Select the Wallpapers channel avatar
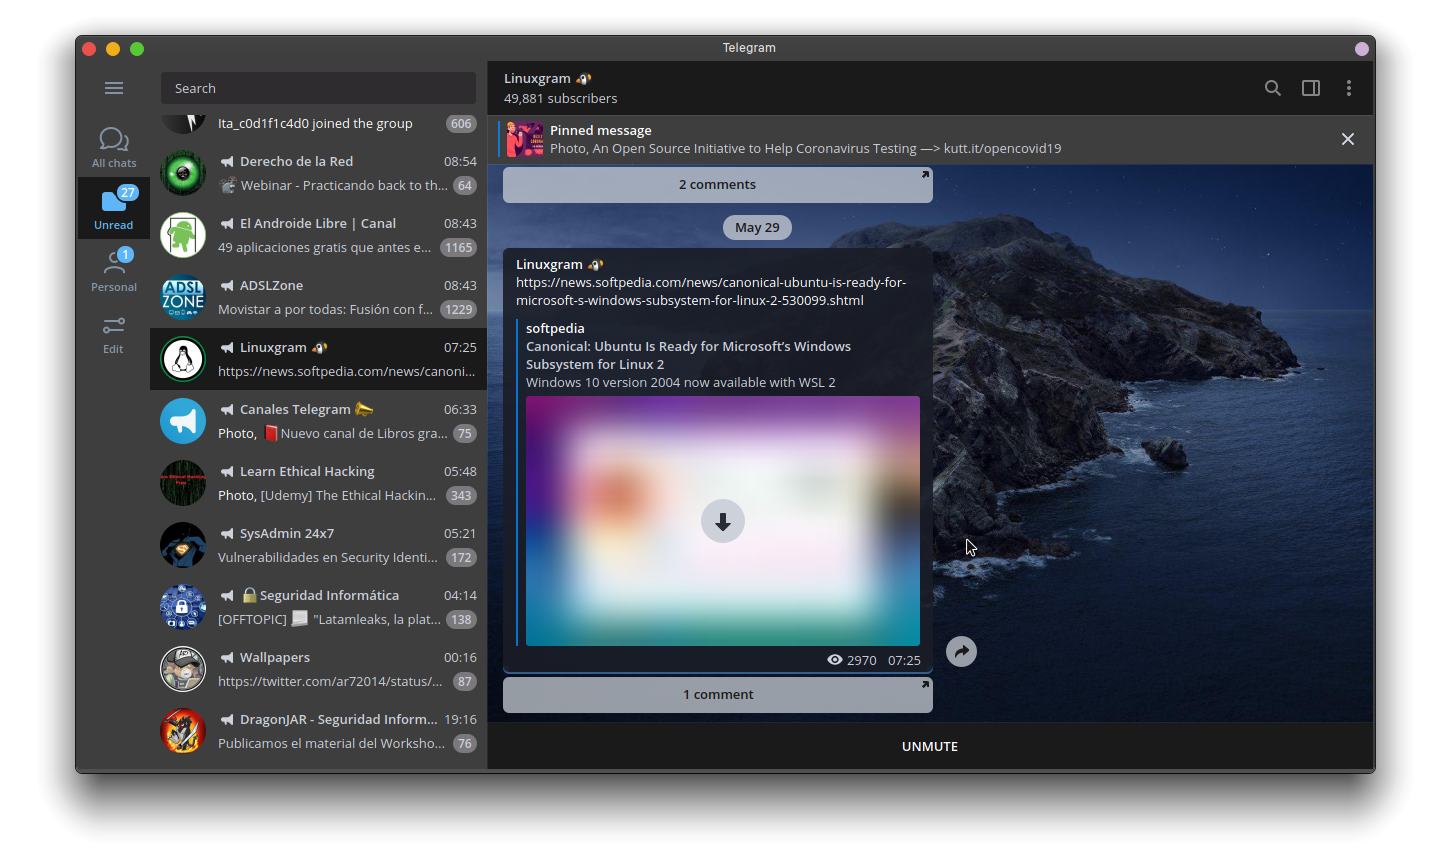 [x=183, y=669]
